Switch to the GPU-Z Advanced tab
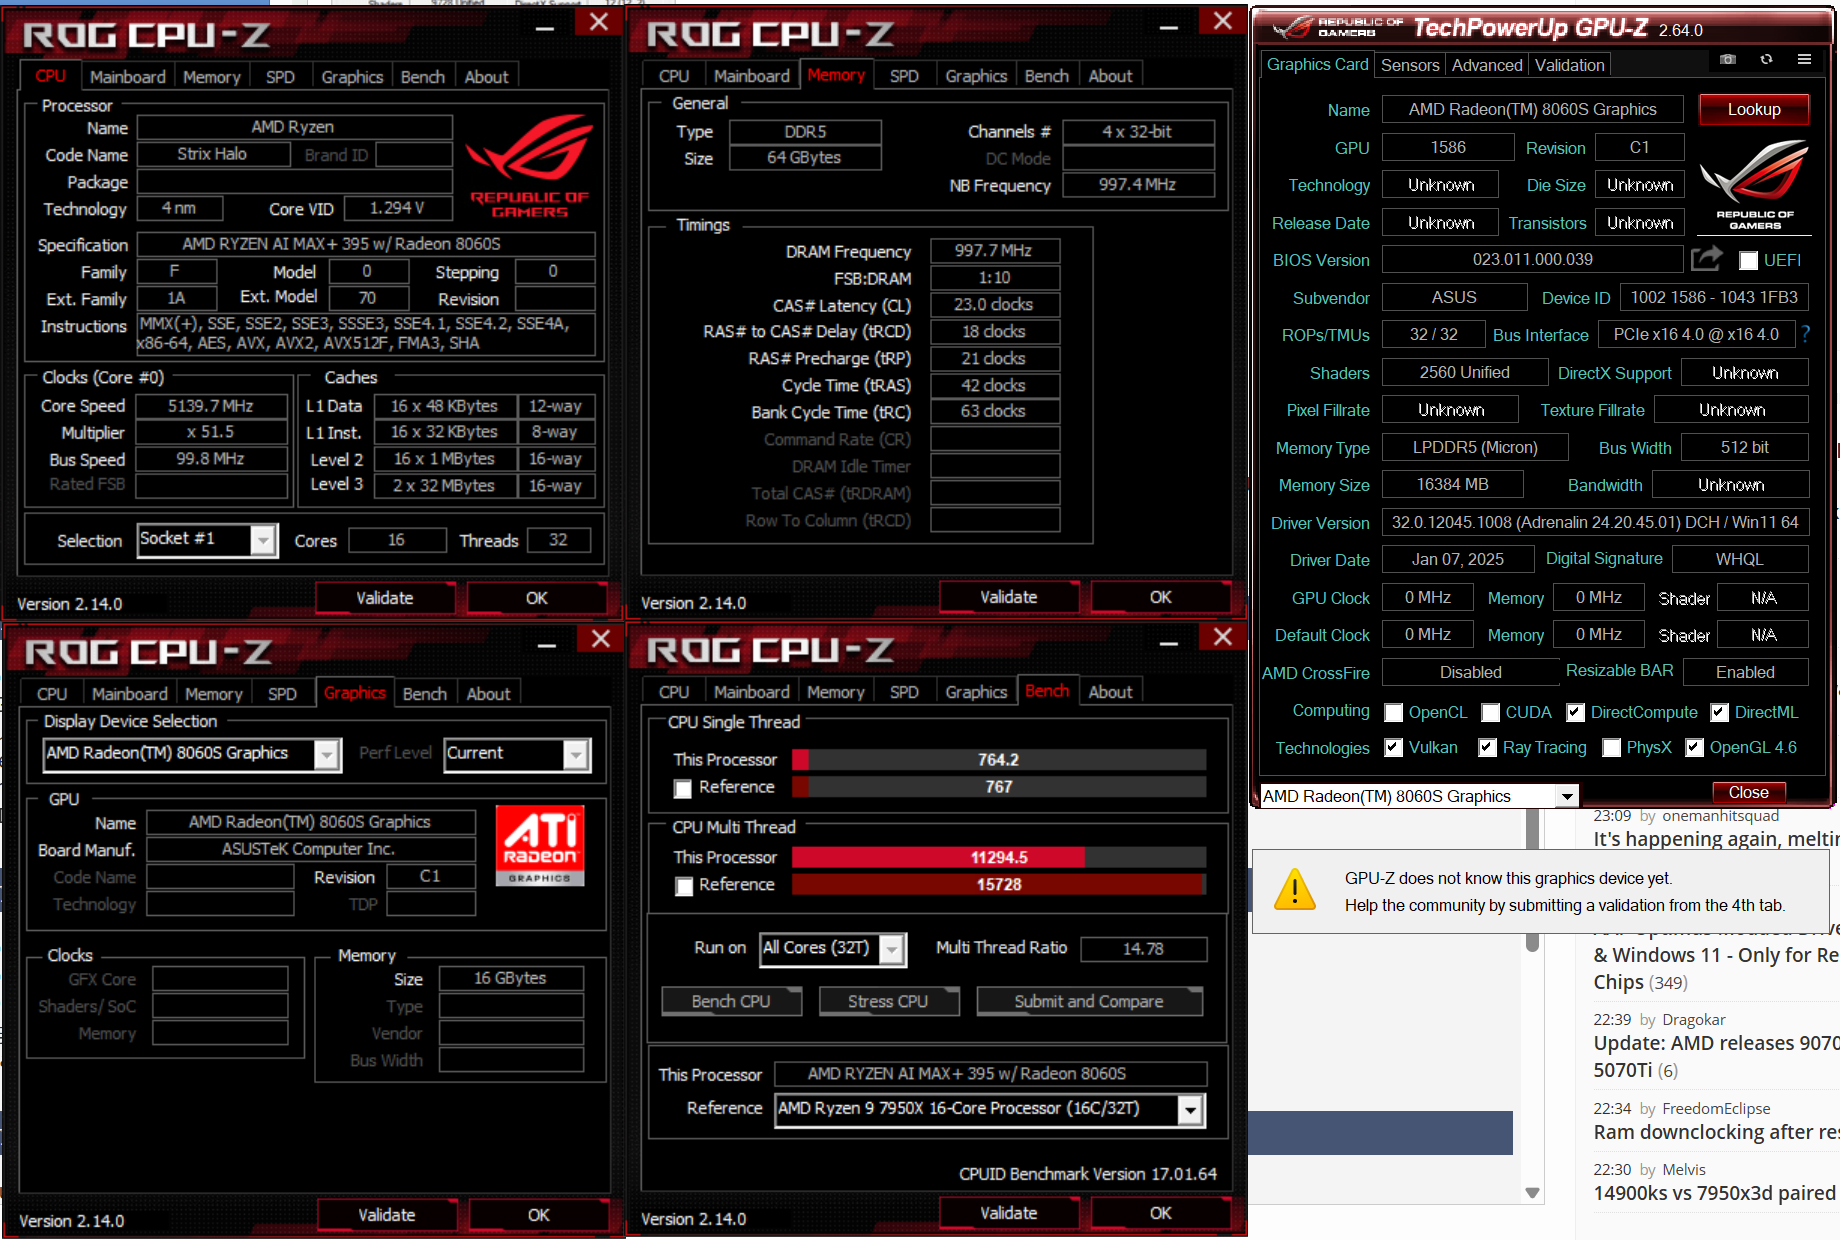Viewport: 1840px width, 1240px height. click(1487, 65)
